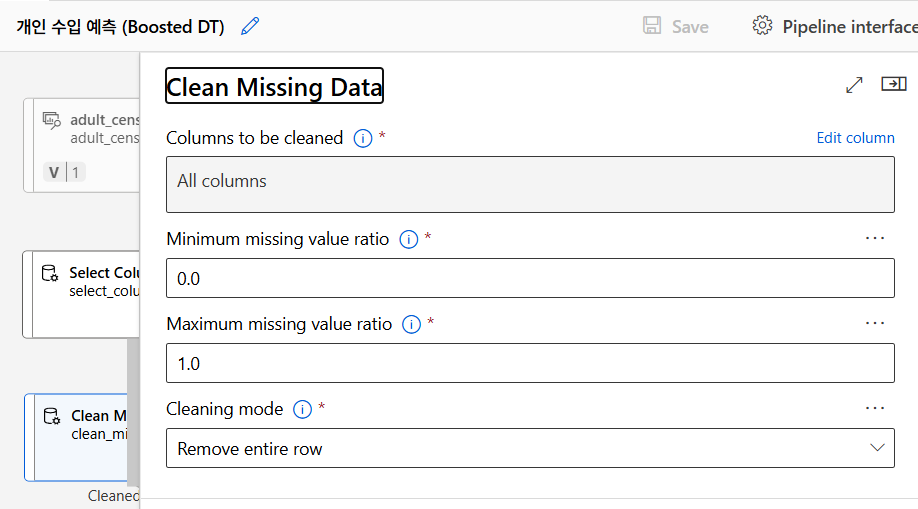
Task: Show info for Columns to be cleaned
Action: [x=363, y=139]
